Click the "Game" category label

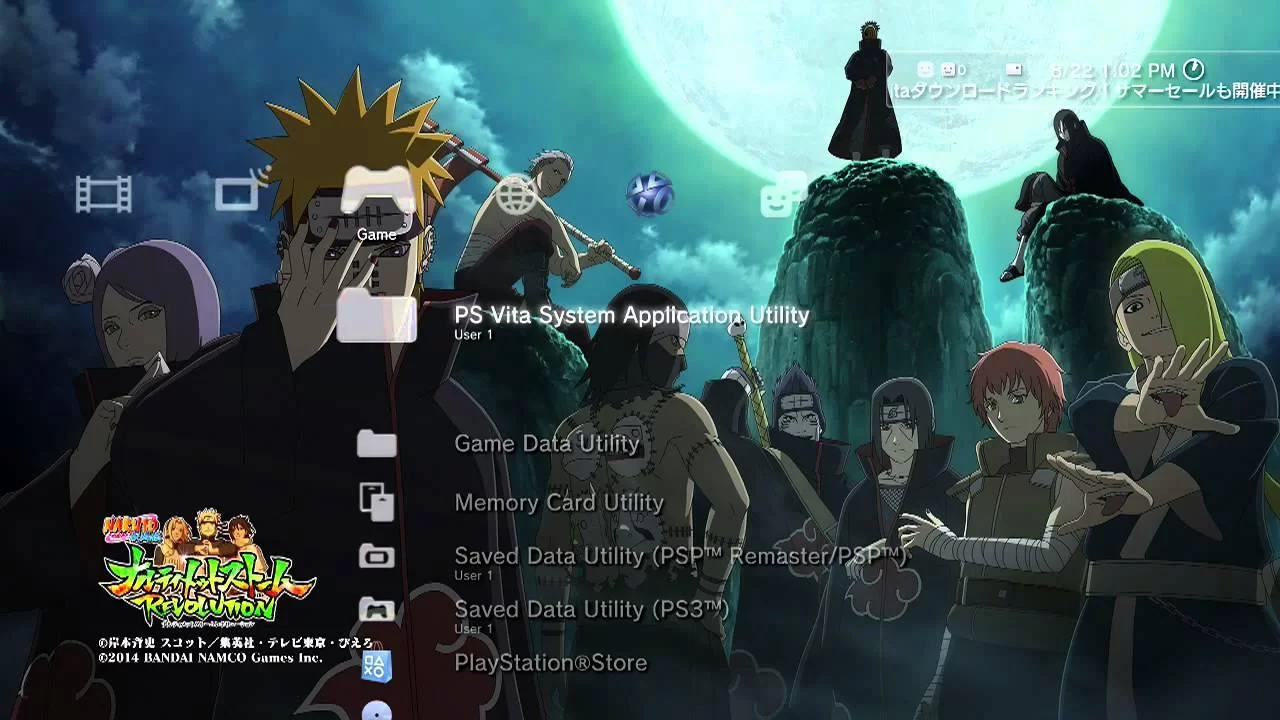pyautogui.click(x=377, y=234)
